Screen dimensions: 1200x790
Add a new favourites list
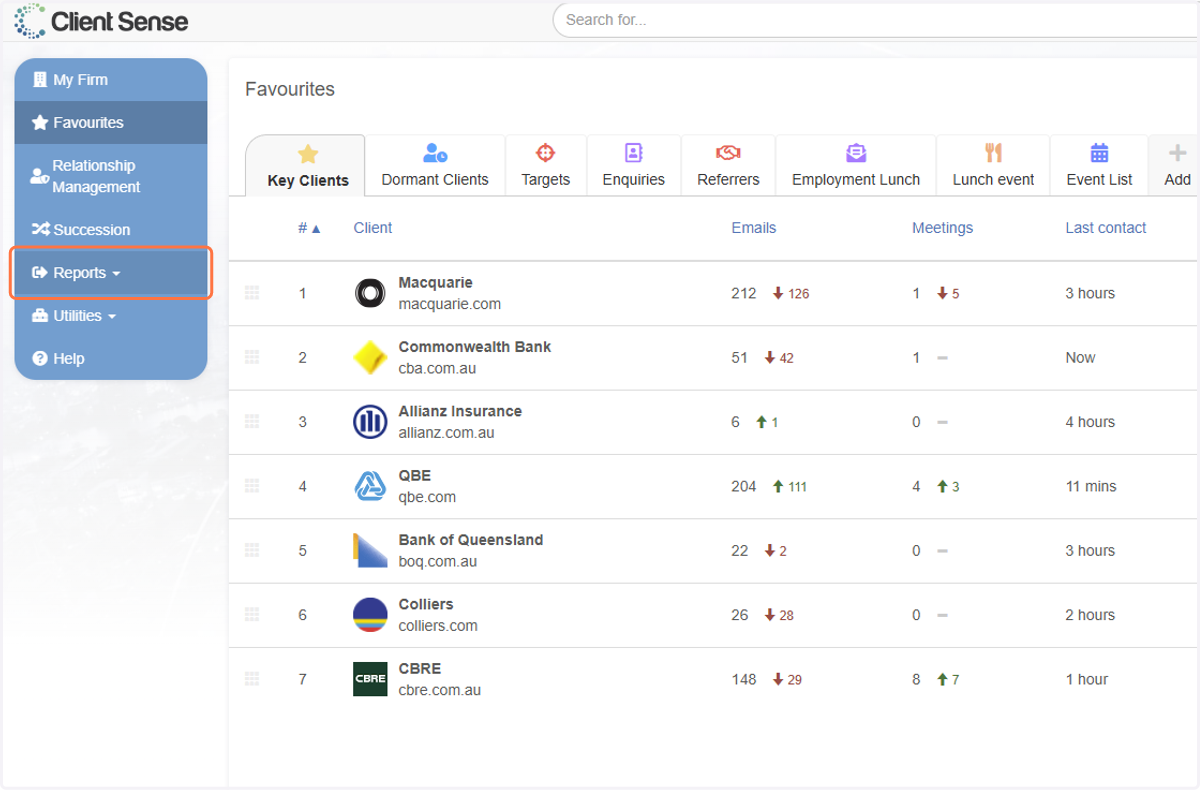click(x=1177, y=166)
